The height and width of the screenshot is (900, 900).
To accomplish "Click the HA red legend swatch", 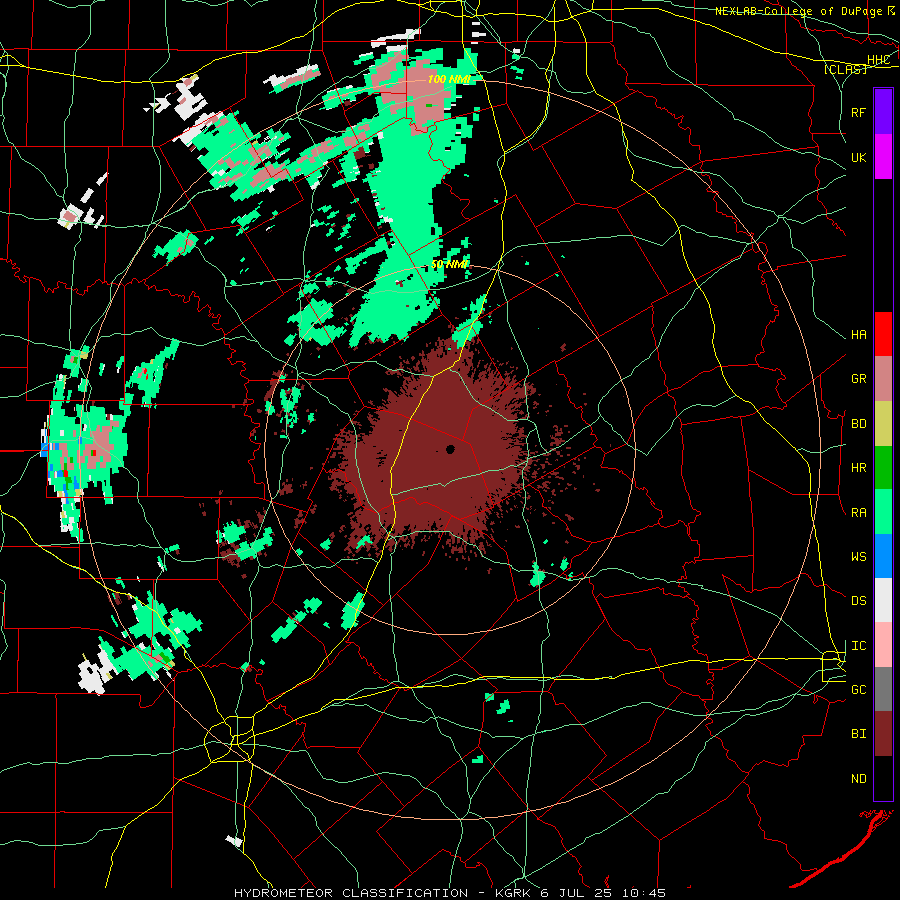I will pyautogui.click(x=883, y=334).
